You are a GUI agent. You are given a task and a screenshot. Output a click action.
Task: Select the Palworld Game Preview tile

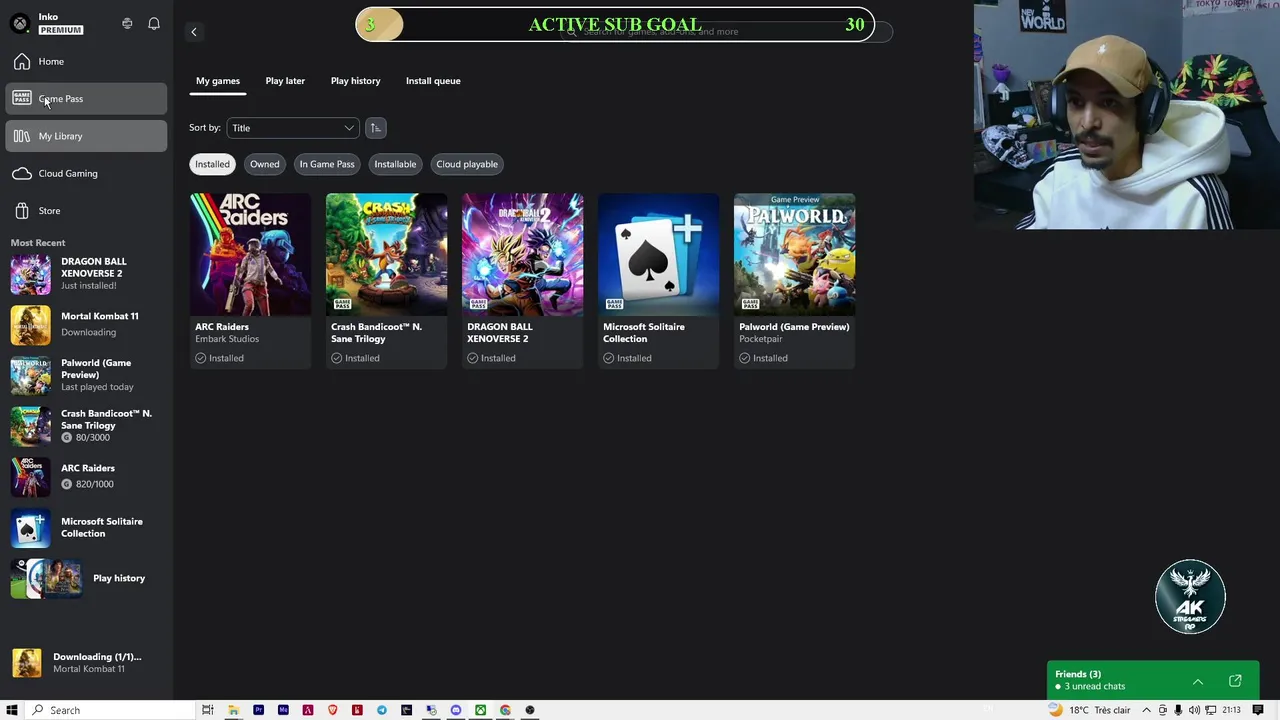pyautogui.click(x=794, y=281)
